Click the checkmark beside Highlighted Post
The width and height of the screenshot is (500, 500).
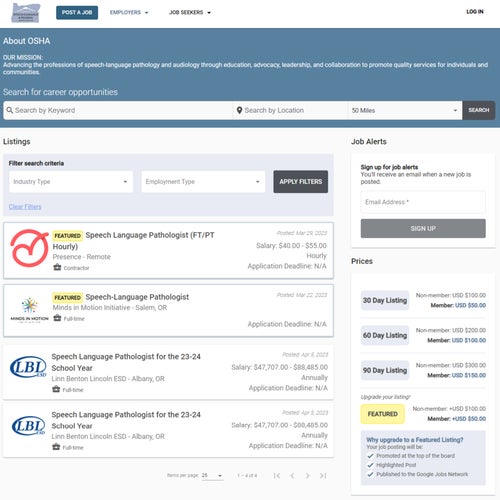(370, 465)
